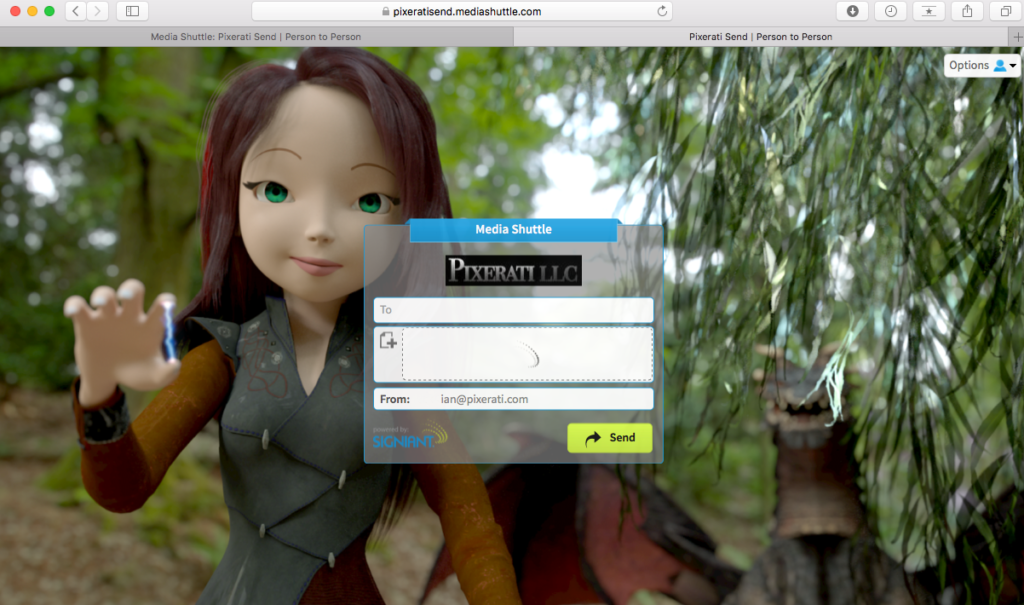Open the Safari Share menu
This screenshot has height=605, width=1024.
[x=967, y=11]
